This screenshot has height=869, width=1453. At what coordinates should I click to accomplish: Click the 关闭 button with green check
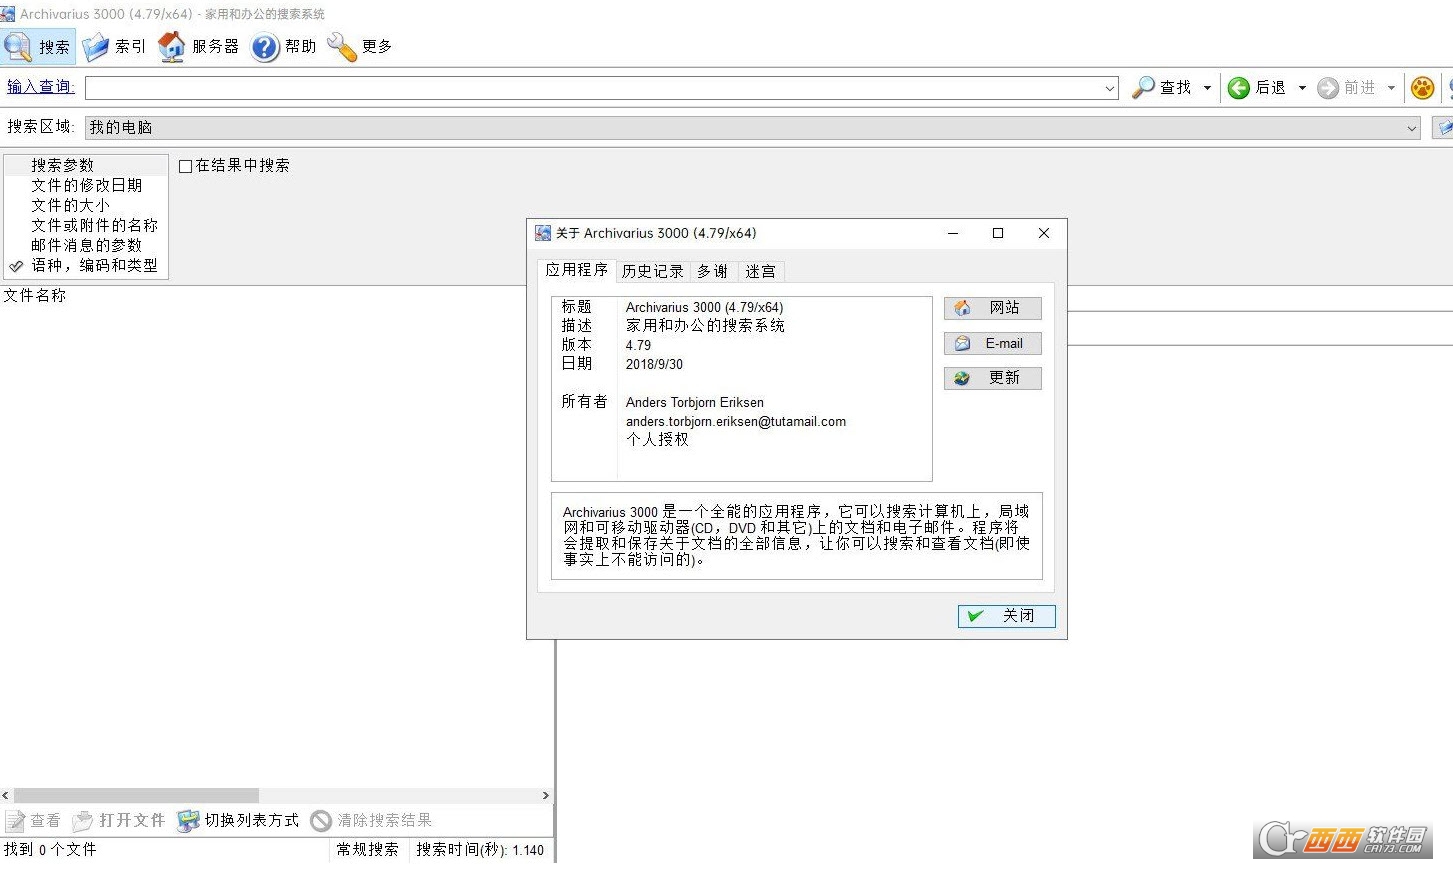click(1006, 616)
